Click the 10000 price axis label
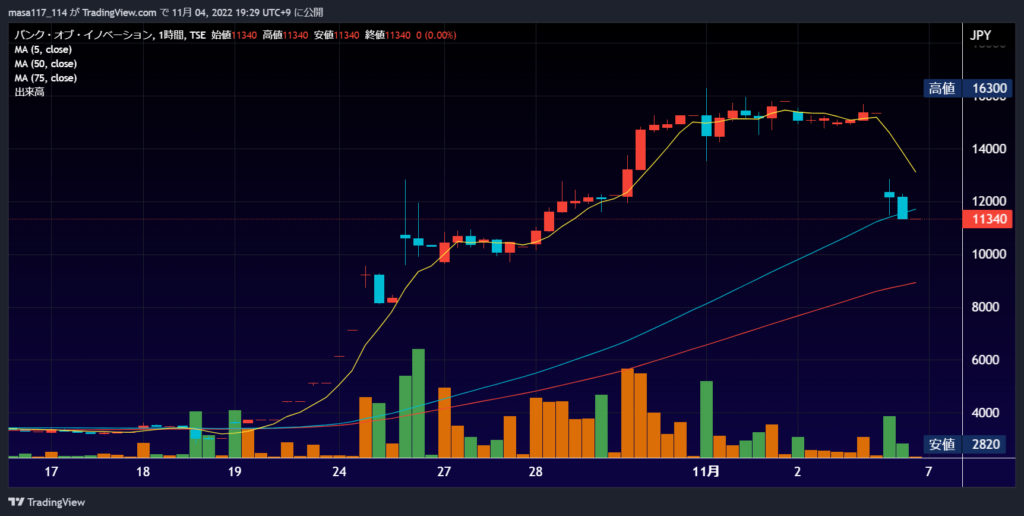The image size is (1024, 516). click(987, 254)
